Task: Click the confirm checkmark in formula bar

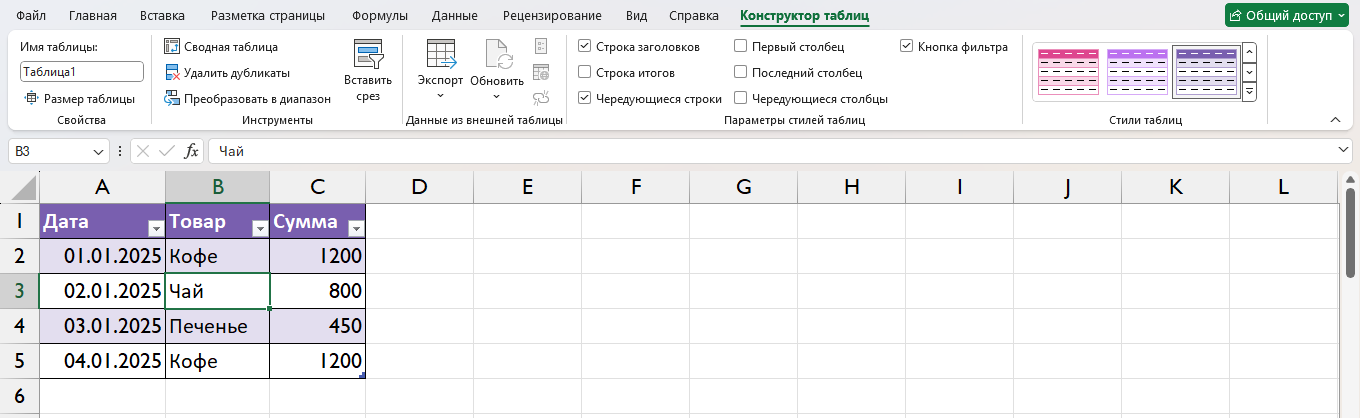Action: [167, 151]
